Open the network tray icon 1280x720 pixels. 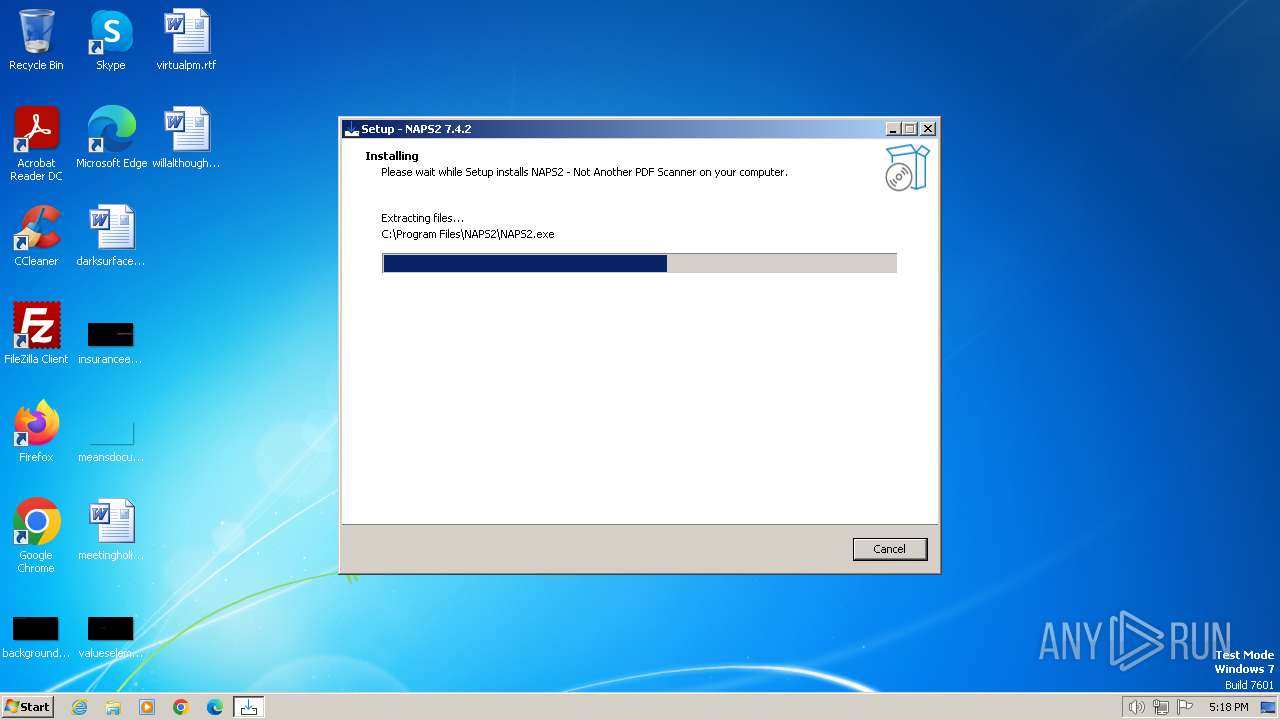[x=1160, y=707]
